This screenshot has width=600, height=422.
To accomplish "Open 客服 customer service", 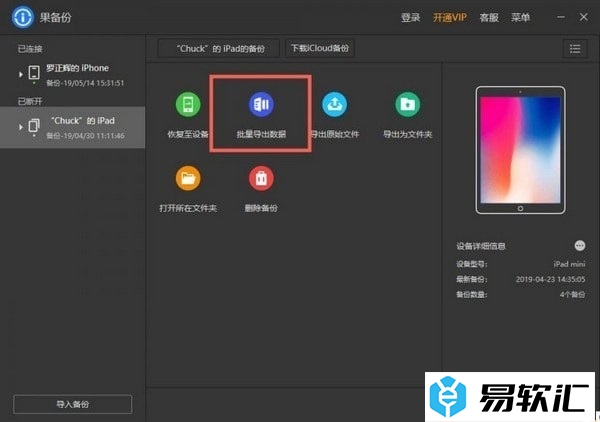I will tap(489, 18).
